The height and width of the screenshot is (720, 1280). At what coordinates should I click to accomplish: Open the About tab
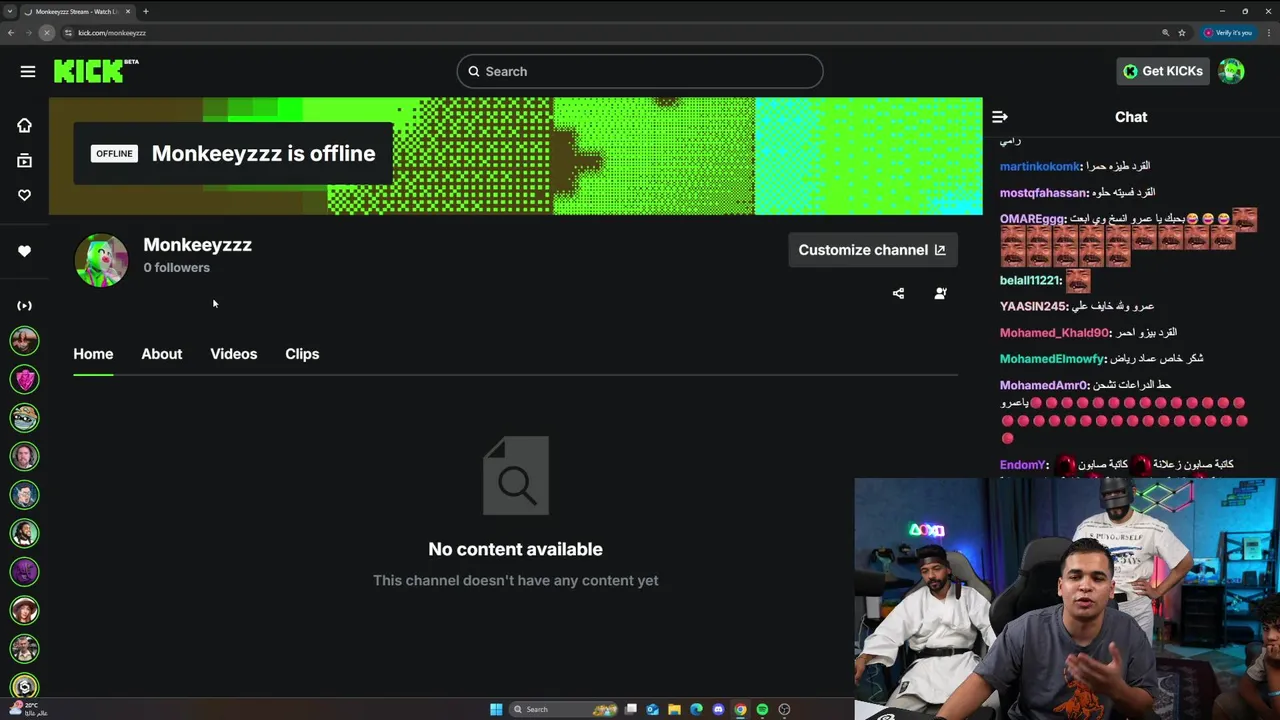pyautogui.click(x=161, y=354)
